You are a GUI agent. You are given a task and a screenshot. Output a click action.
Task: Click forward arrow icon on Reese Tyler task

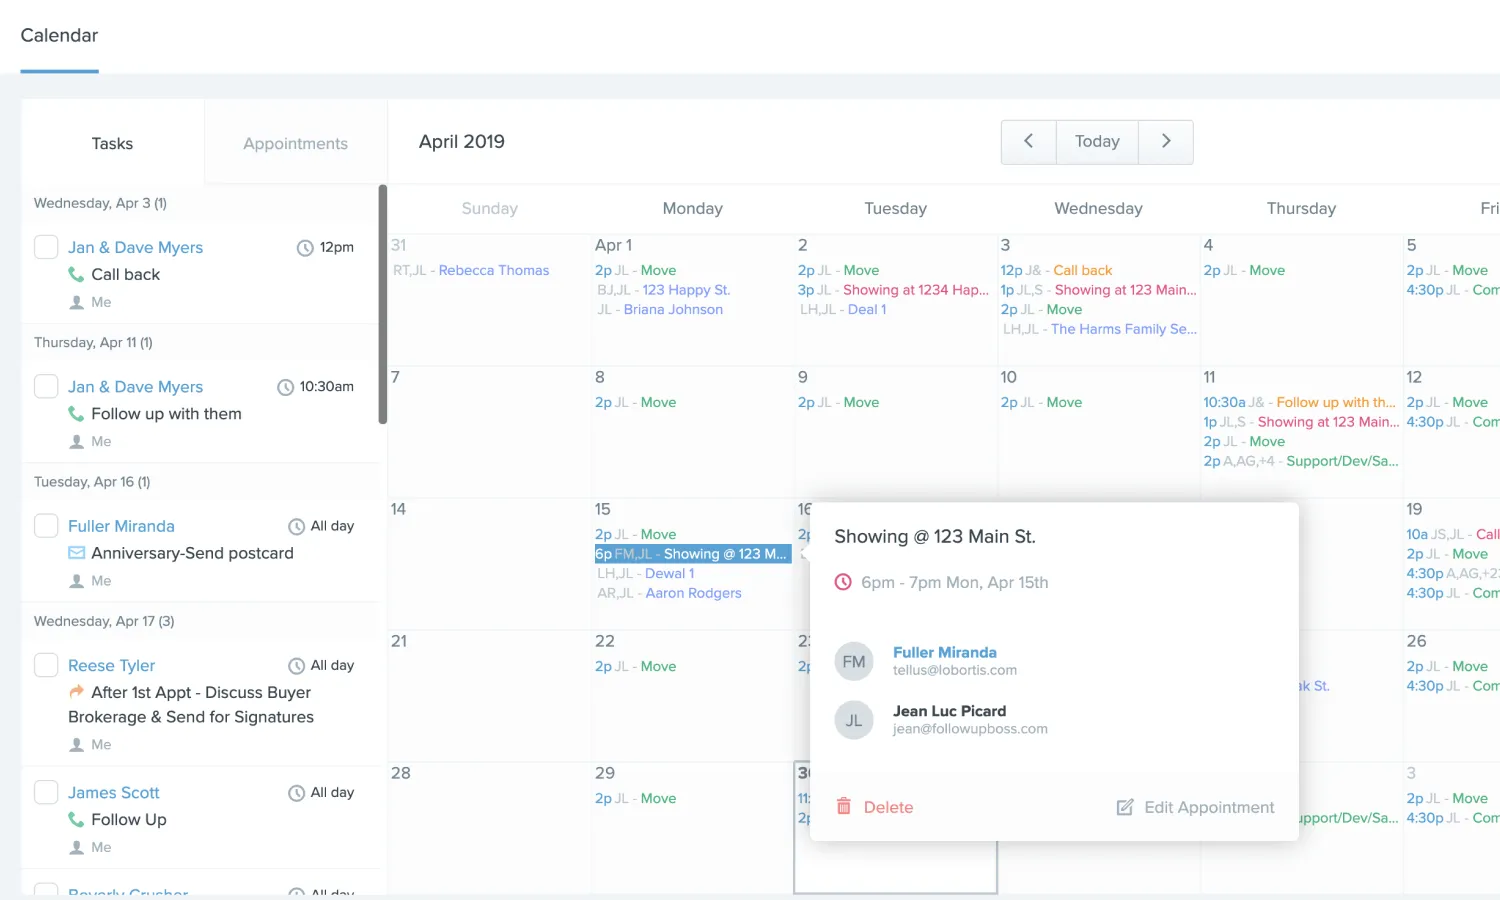(76, 692)
